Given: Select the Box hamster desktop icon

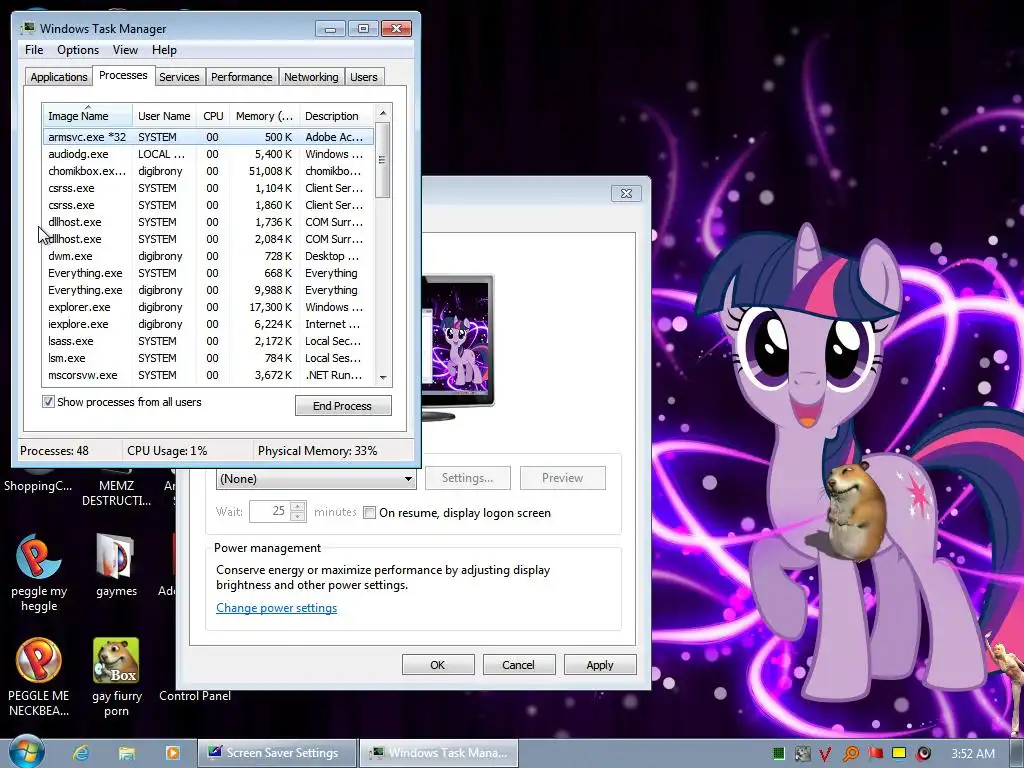Looking at the screenshot, I should (x=116, y=677).
